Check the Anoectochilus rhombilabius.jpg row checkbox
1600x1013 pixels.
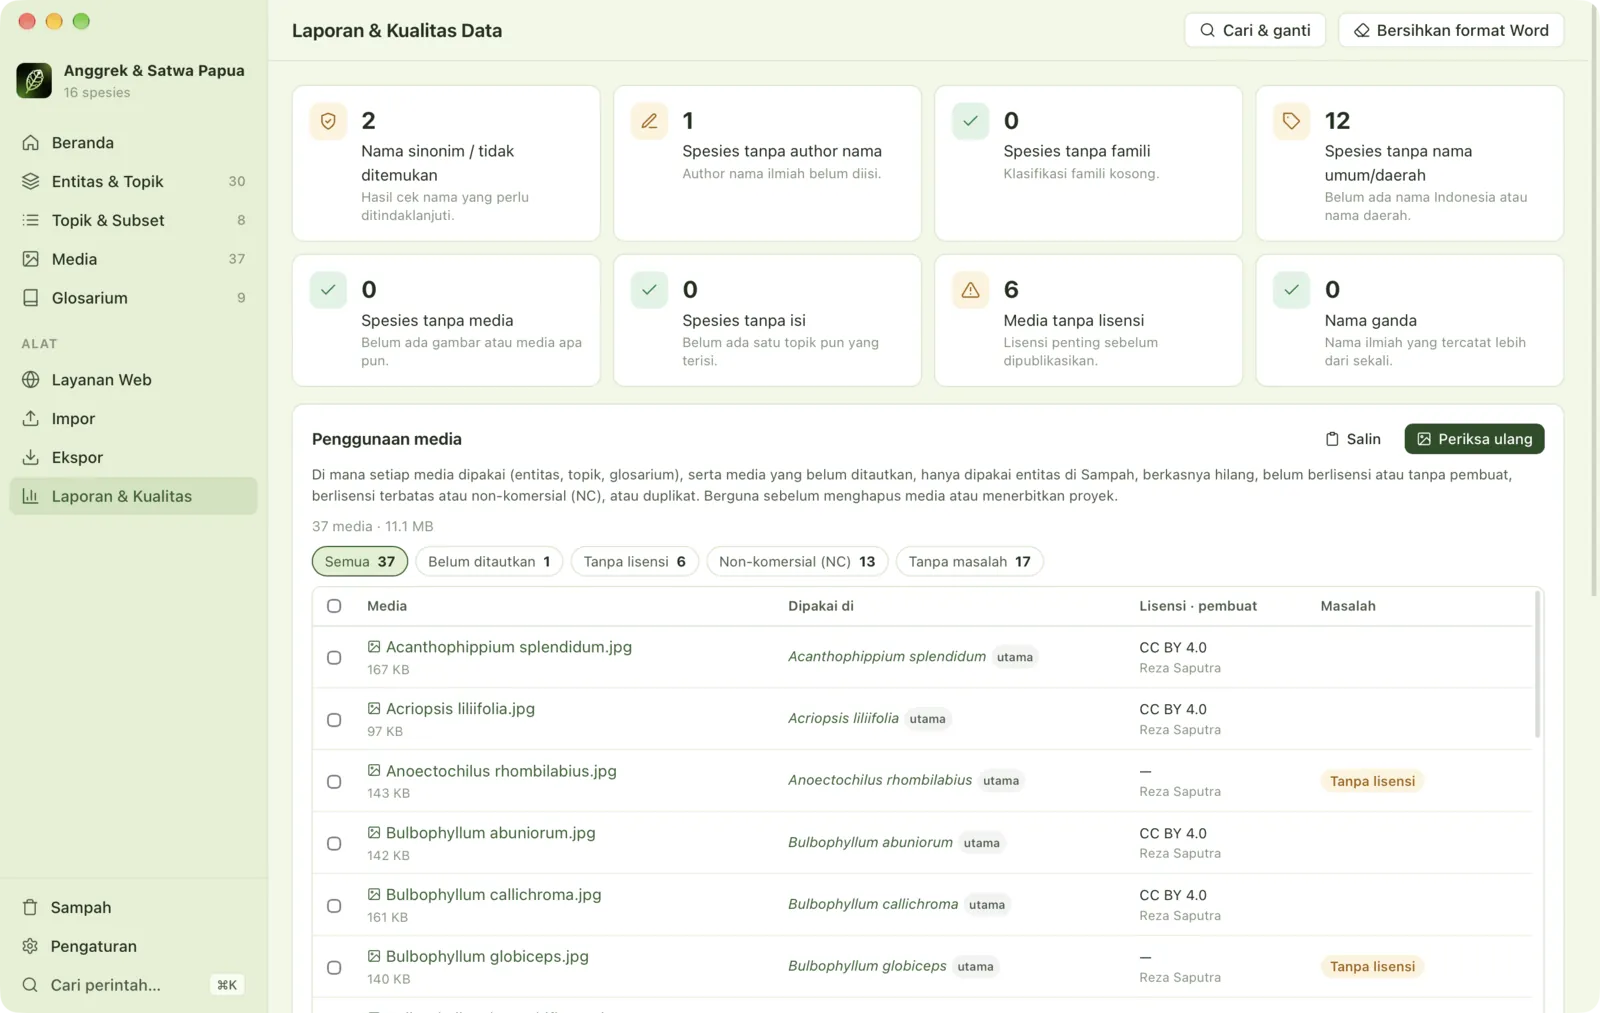click(334, 782)
